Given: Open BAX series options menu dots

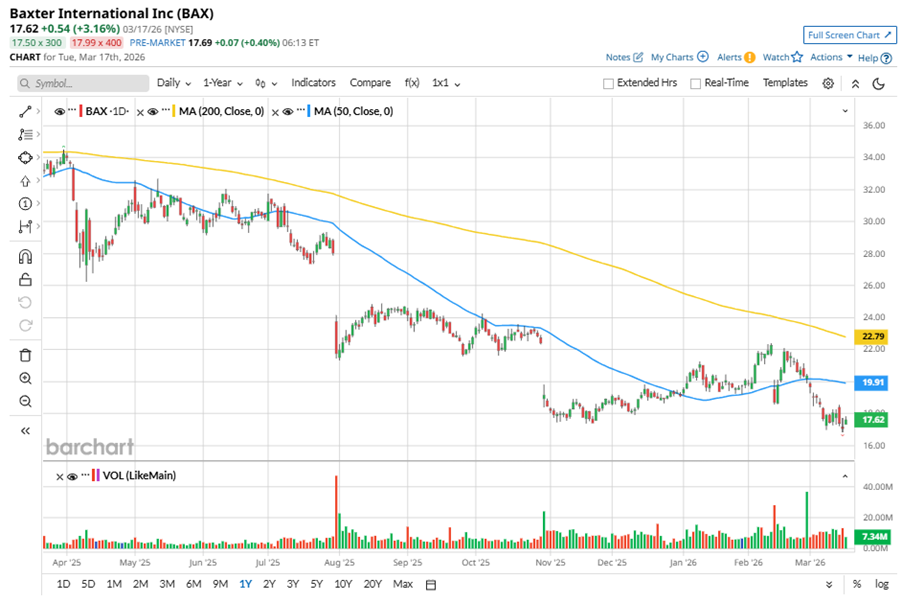Looking at the screenshot, I should tap(72, 109).
